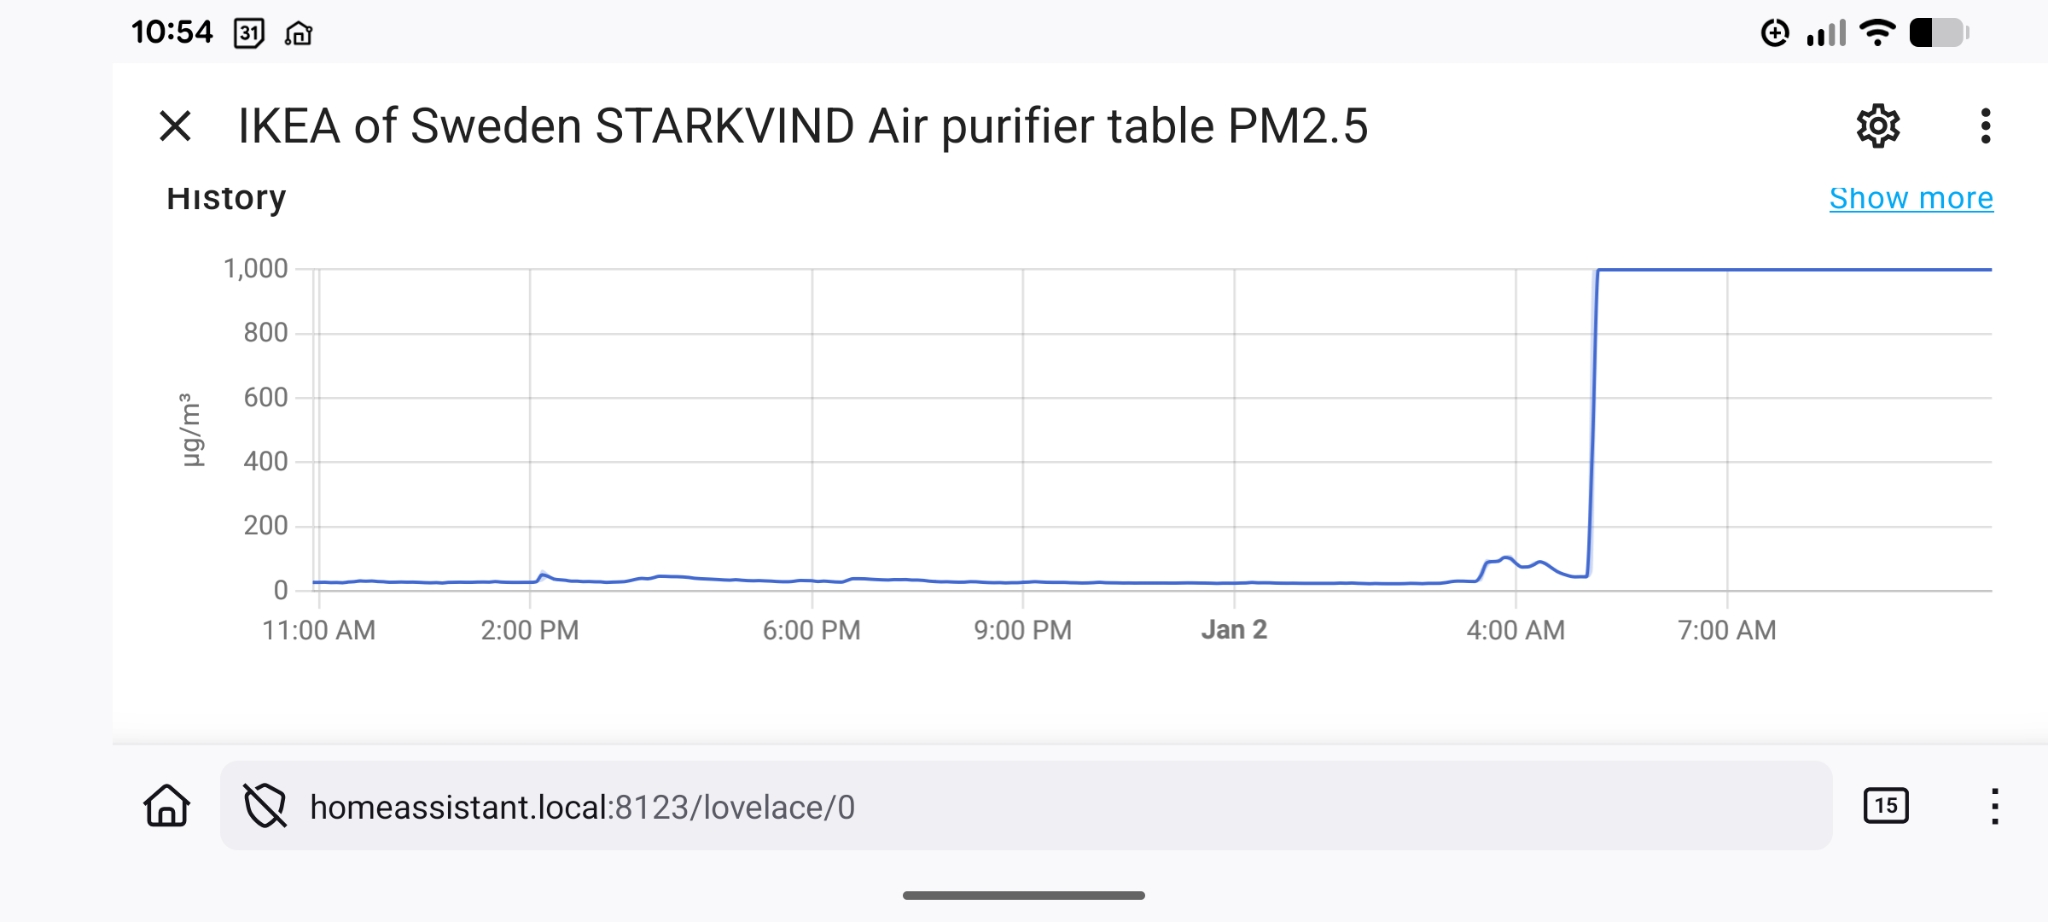Tap the Wi-Fi status icon
2048x922 pixels.
(x=1877, y=33)
